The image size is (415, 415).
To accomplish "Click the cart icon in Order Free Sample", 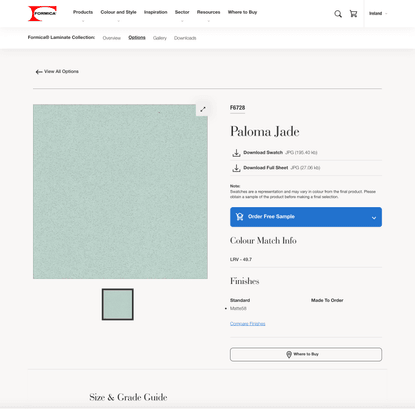I will 239,217.
